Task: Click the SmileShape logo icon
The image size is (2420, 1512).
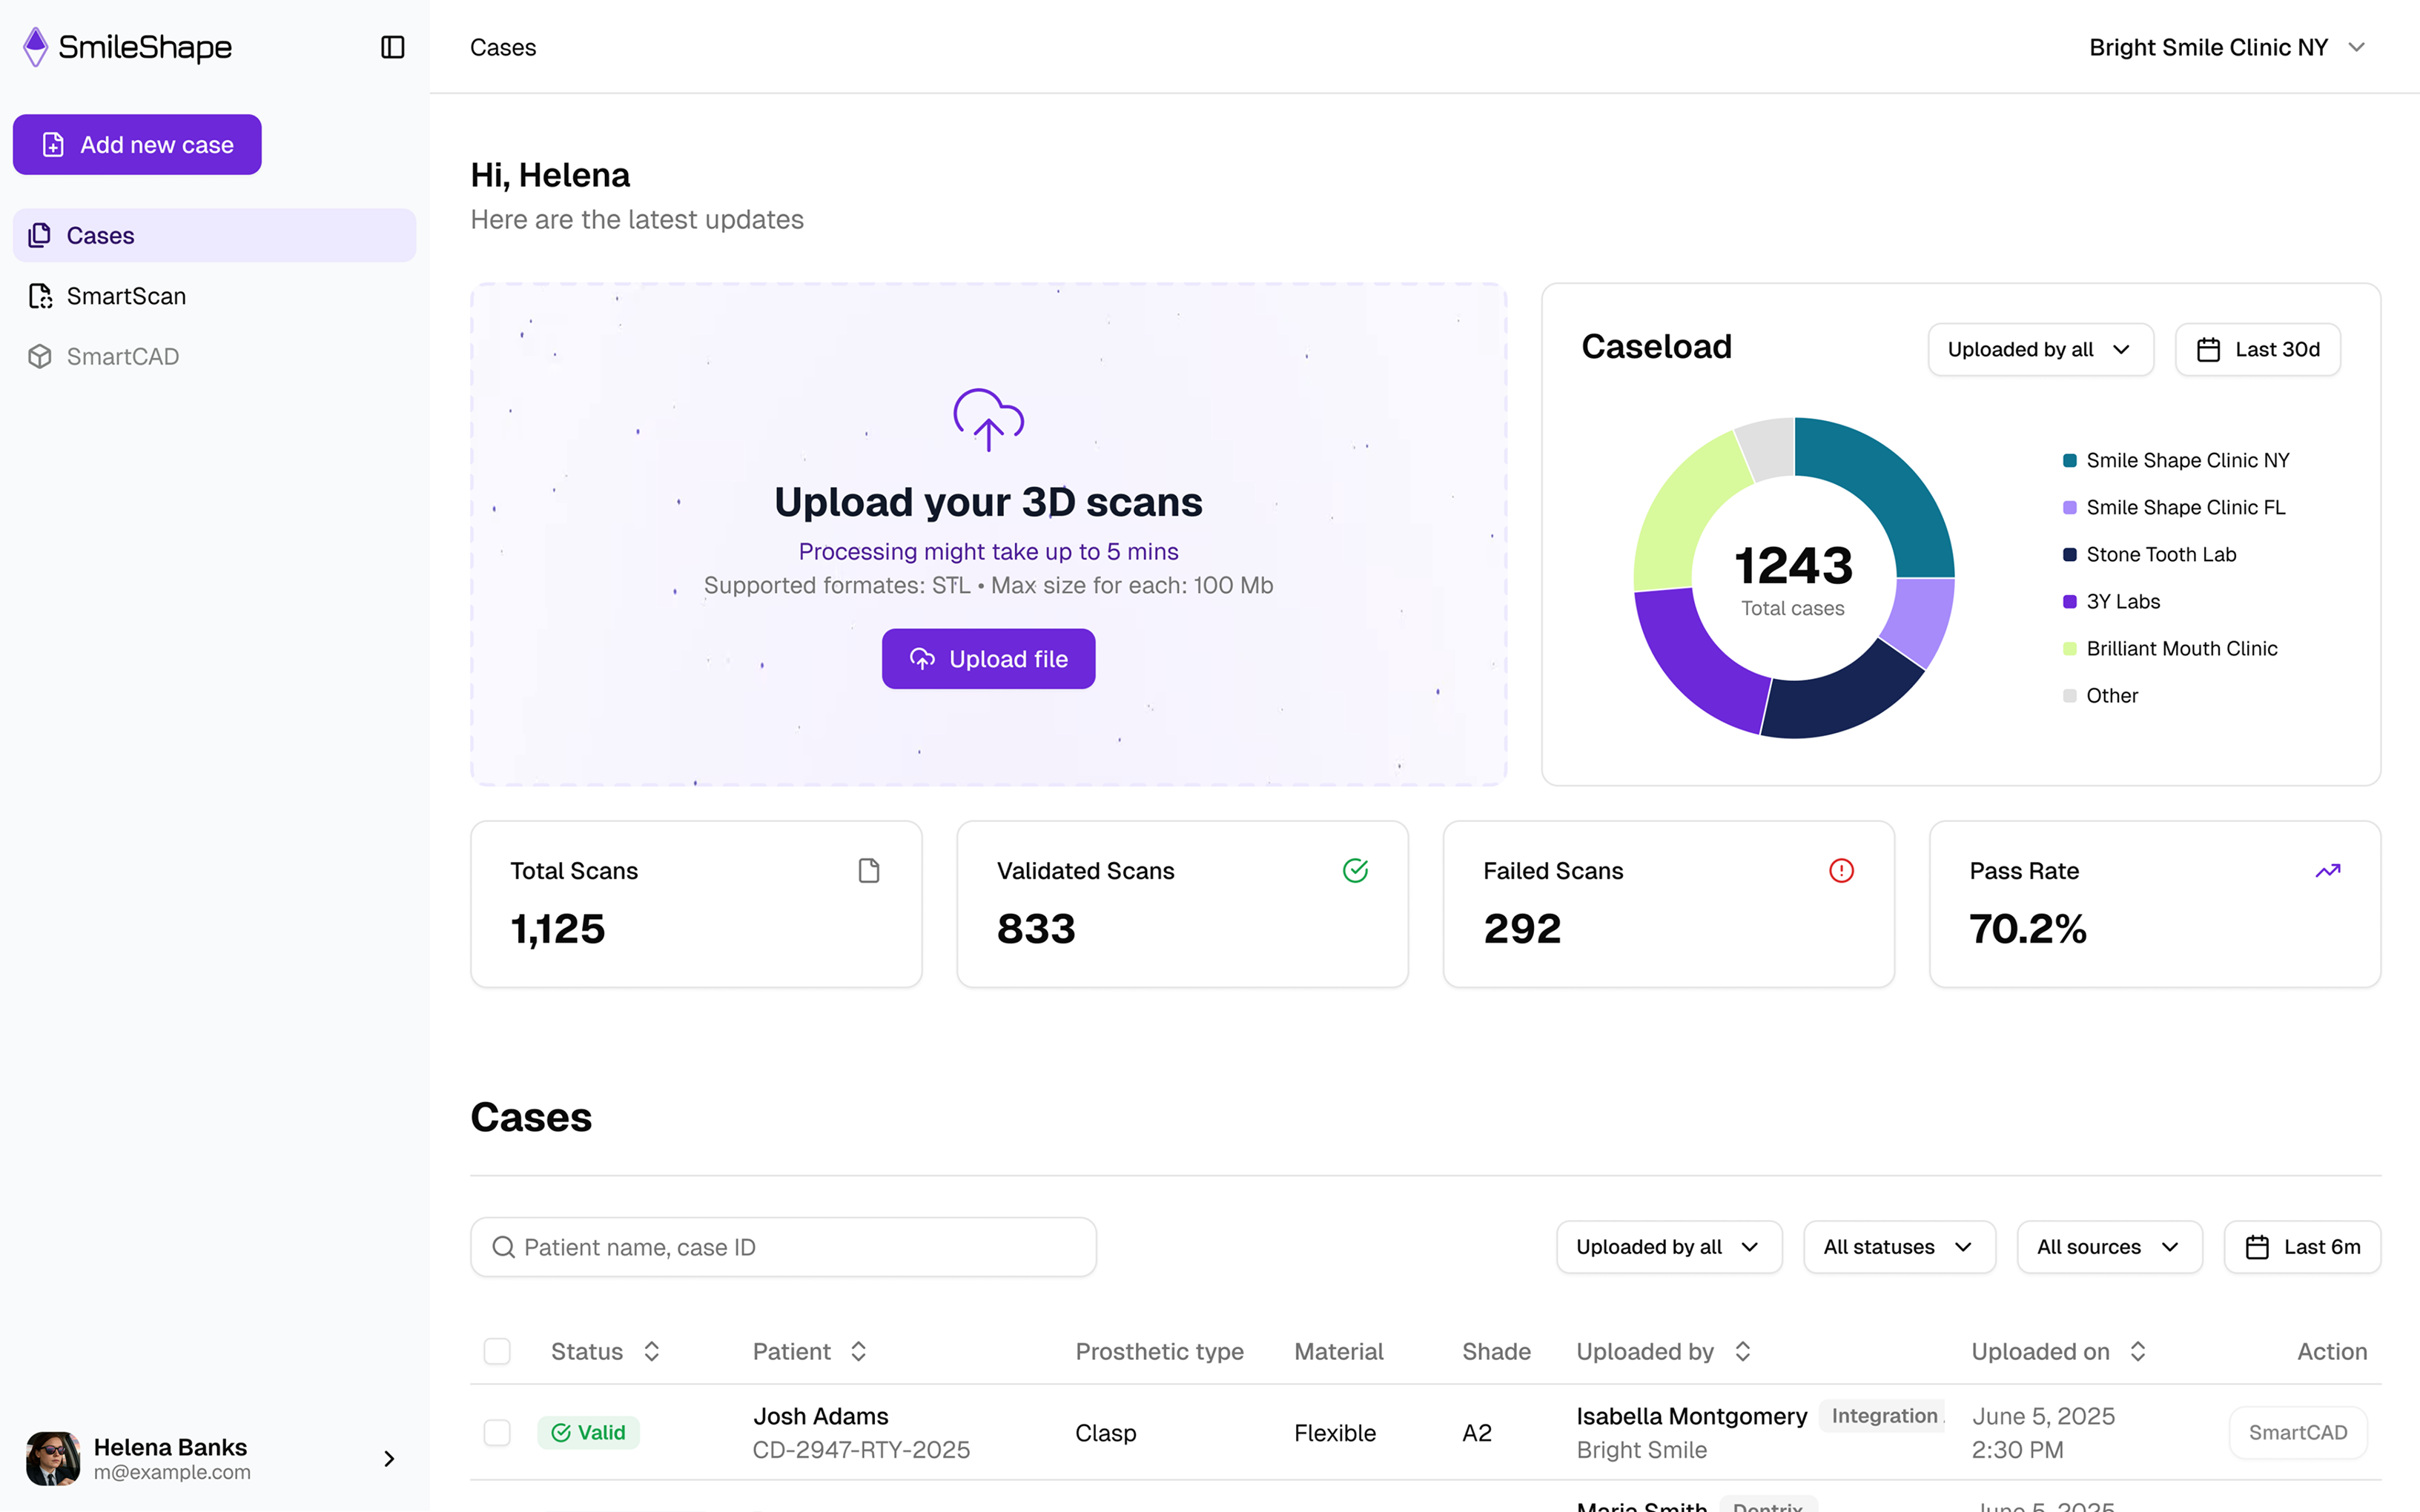Action: tap(36, 47)
